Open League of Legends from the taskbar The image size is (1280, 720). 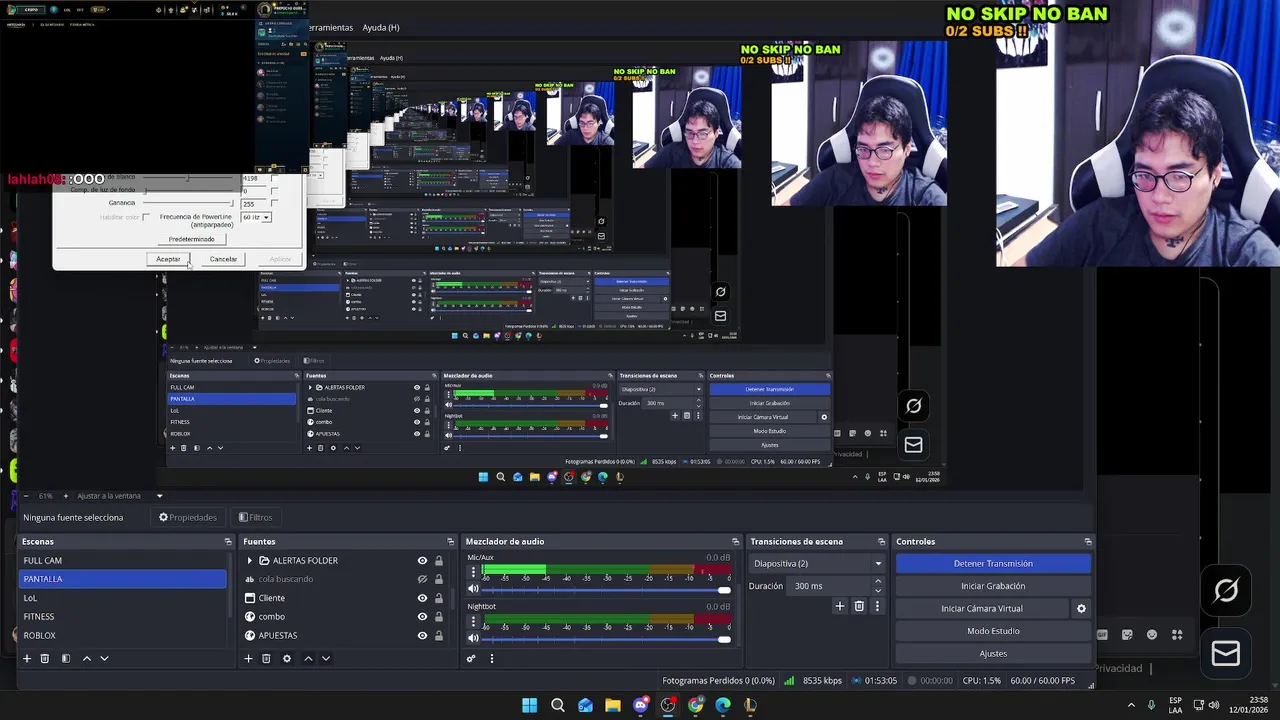click(750, 705)
